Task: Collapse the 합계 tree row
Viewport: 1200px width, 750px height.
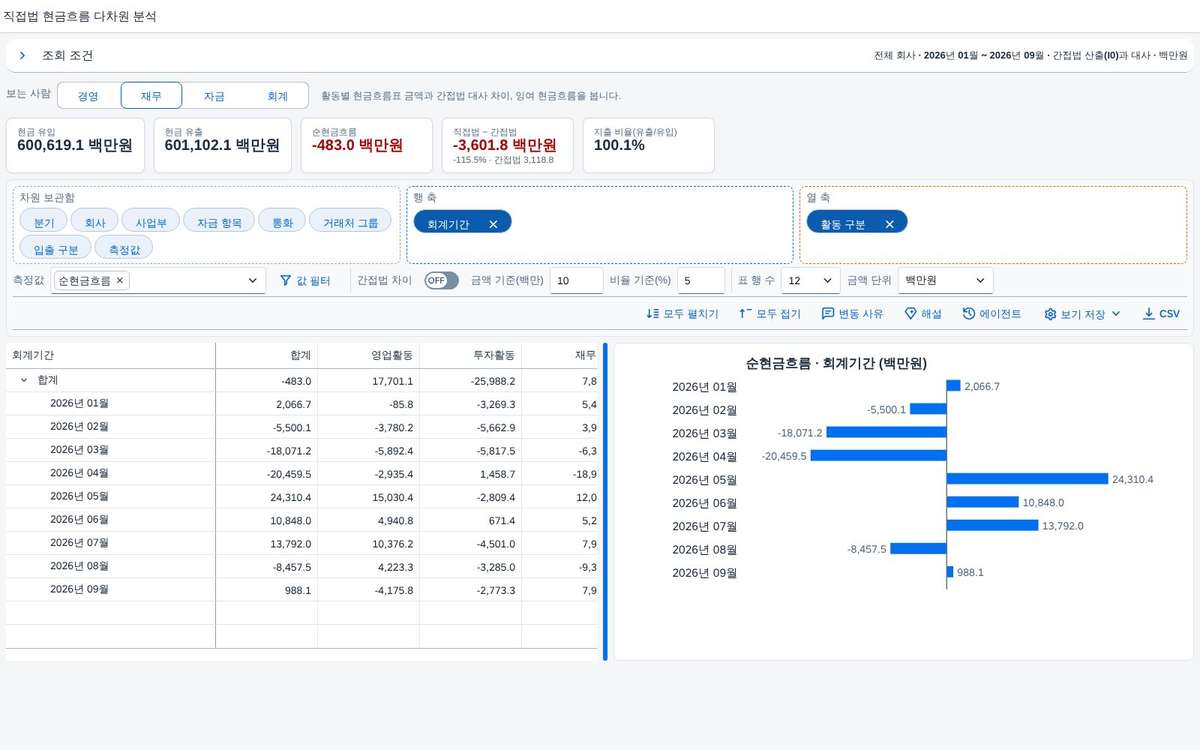Action: coord(24,381)
